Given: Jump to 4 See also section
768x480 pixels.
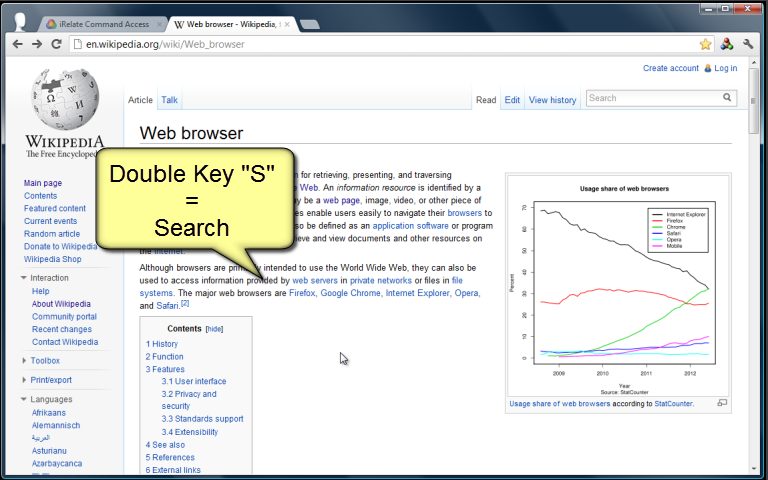Looking at the screenshot, I should pyautogui.click(x=165, y=445).
